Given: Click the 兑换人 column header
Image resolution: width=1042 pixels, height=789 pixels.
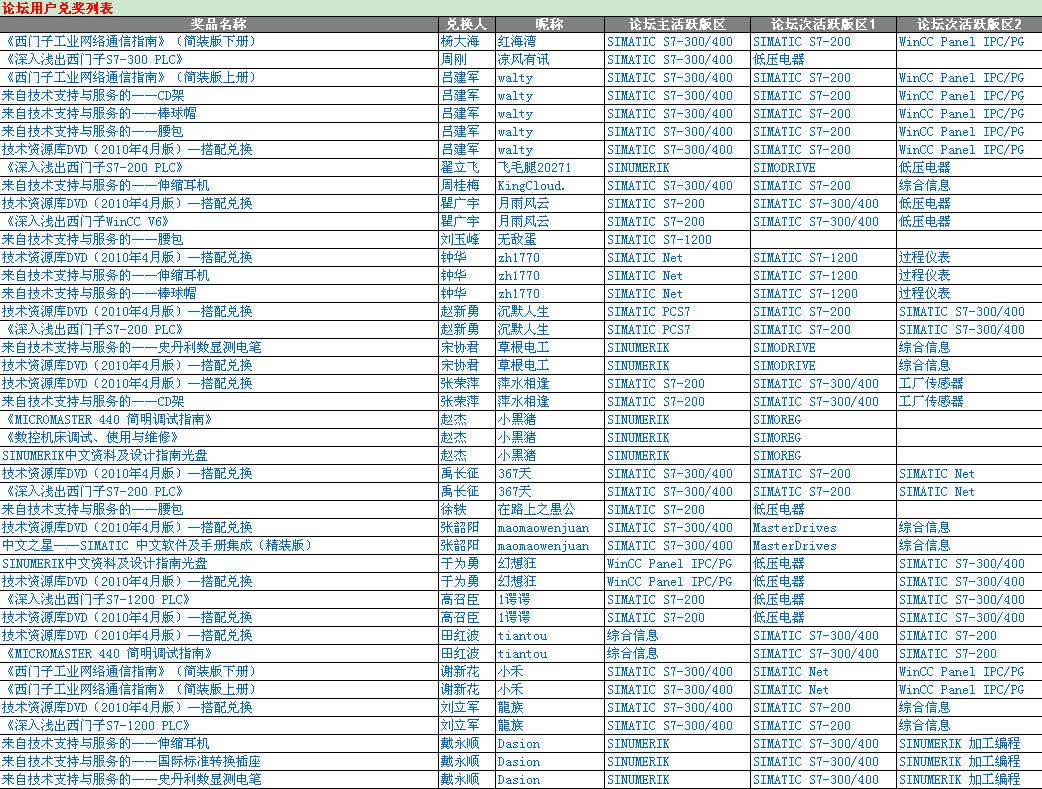Looking at the screenshot, I should coord(467,25).
